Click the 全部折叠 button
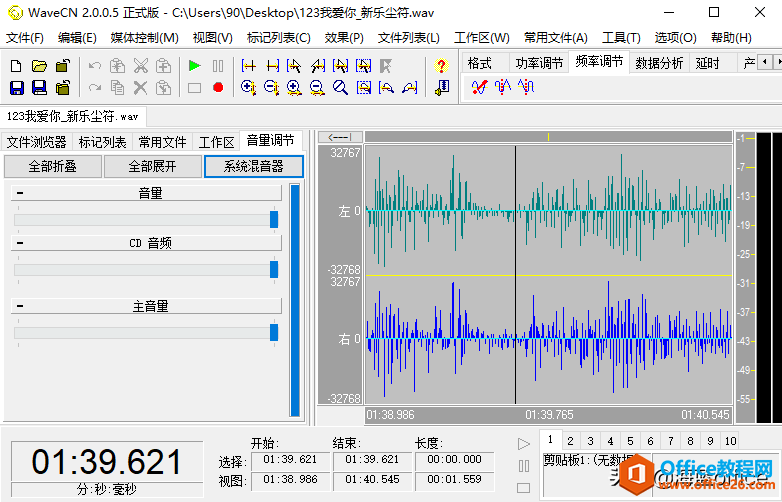This screenshot has width=782, height=502. tap(53, 166)
